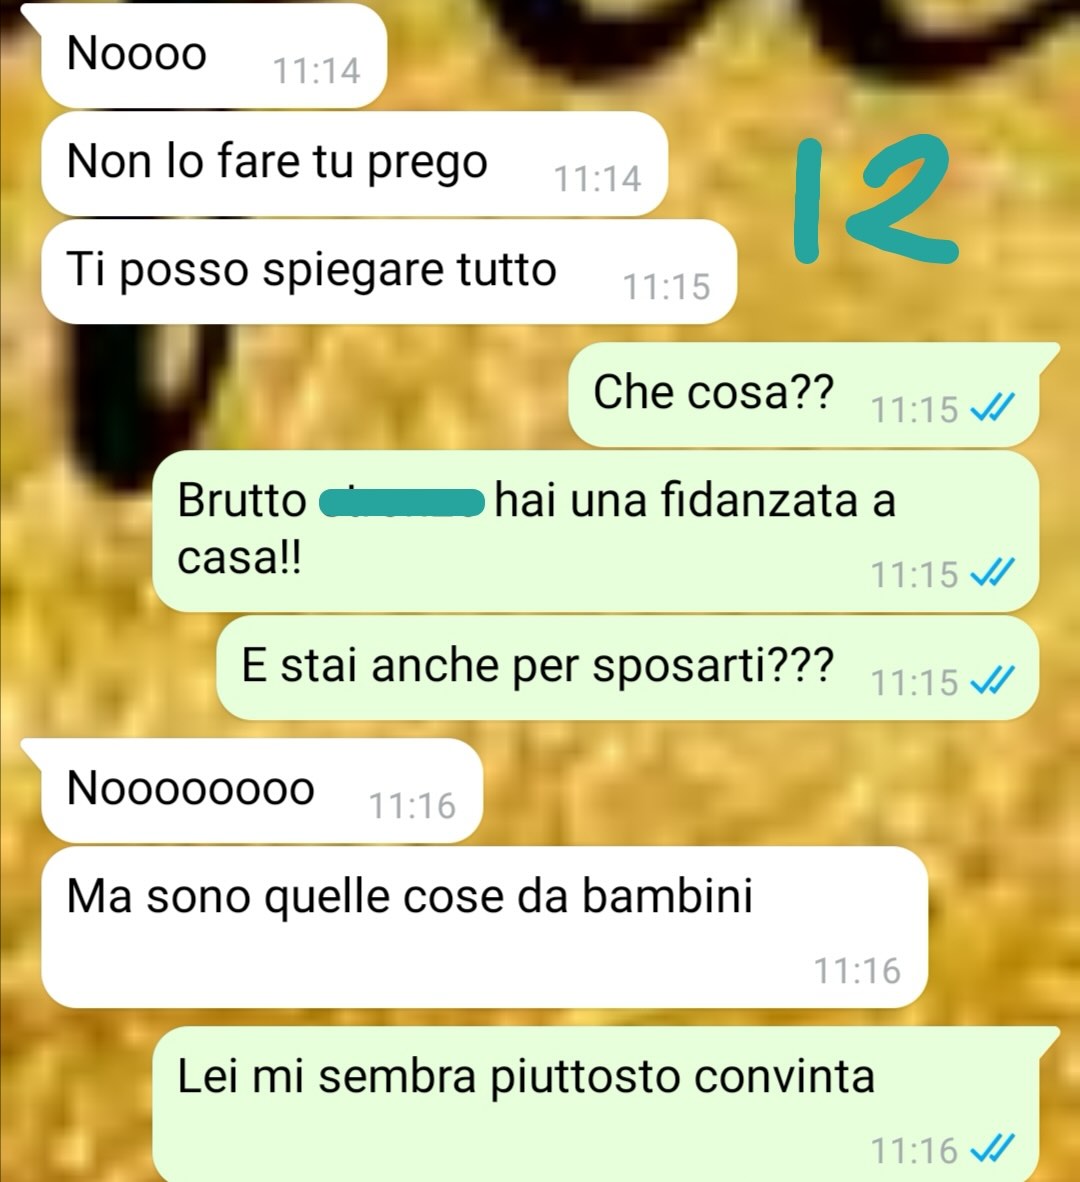Select the 'Noooooooo' message bubble
This screenshot has width=1080, height=1182.
click(x=262, y=790)
